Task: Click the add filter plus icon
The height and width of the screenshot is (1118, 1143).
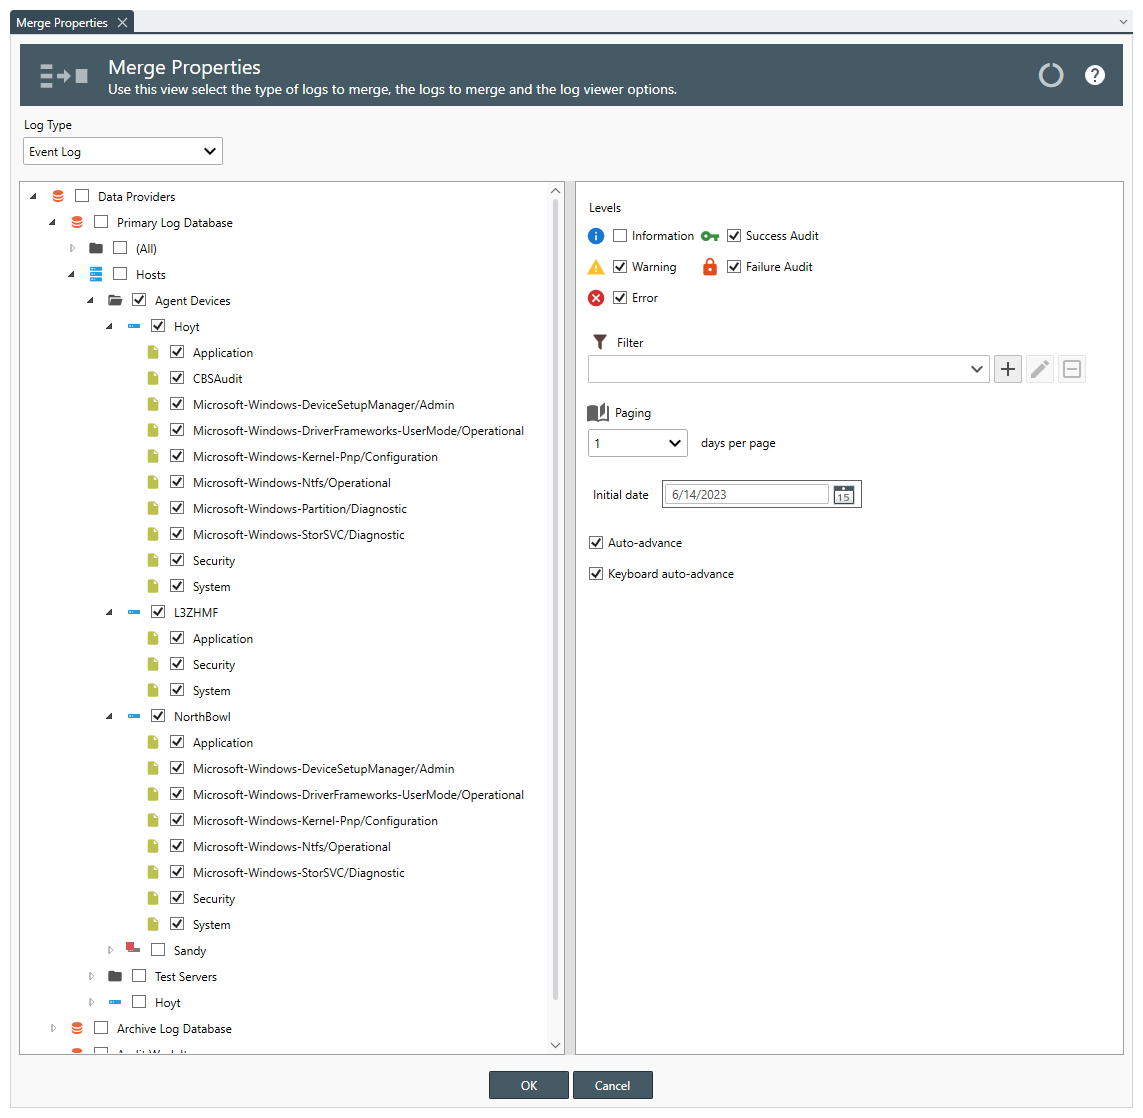Action: click(1008, 369)
